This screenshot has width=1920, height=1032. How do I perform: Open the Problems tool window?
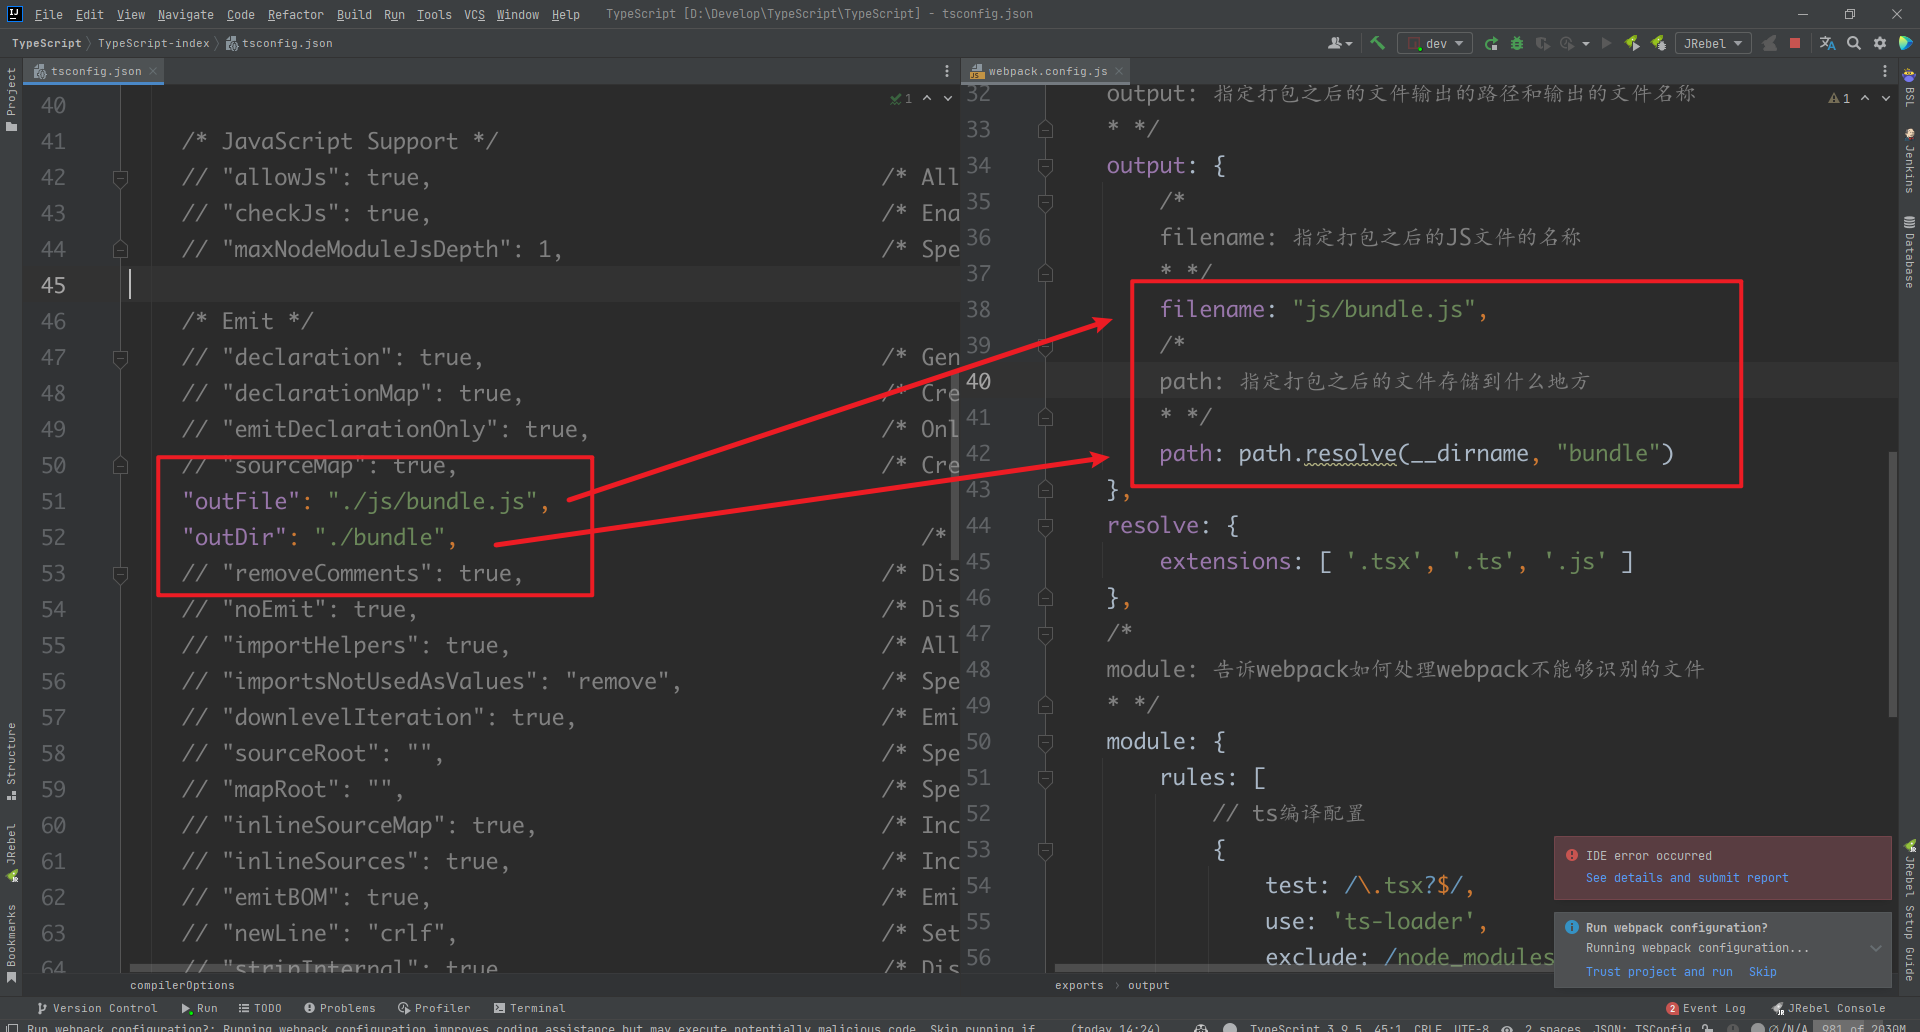click(340, 1008)
